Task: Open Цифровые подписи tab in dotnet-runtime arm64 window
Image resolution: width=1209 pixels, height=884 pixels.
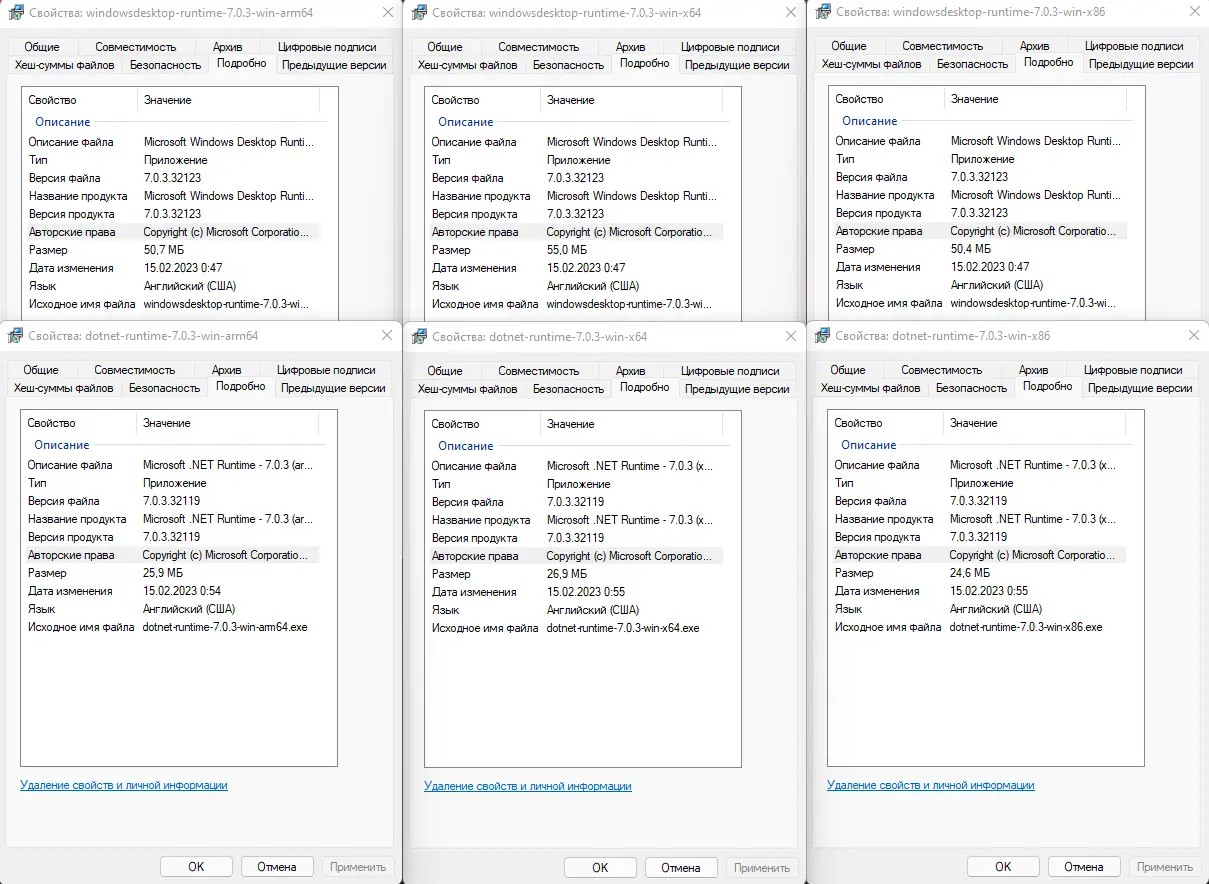Action: click(326, 370)
